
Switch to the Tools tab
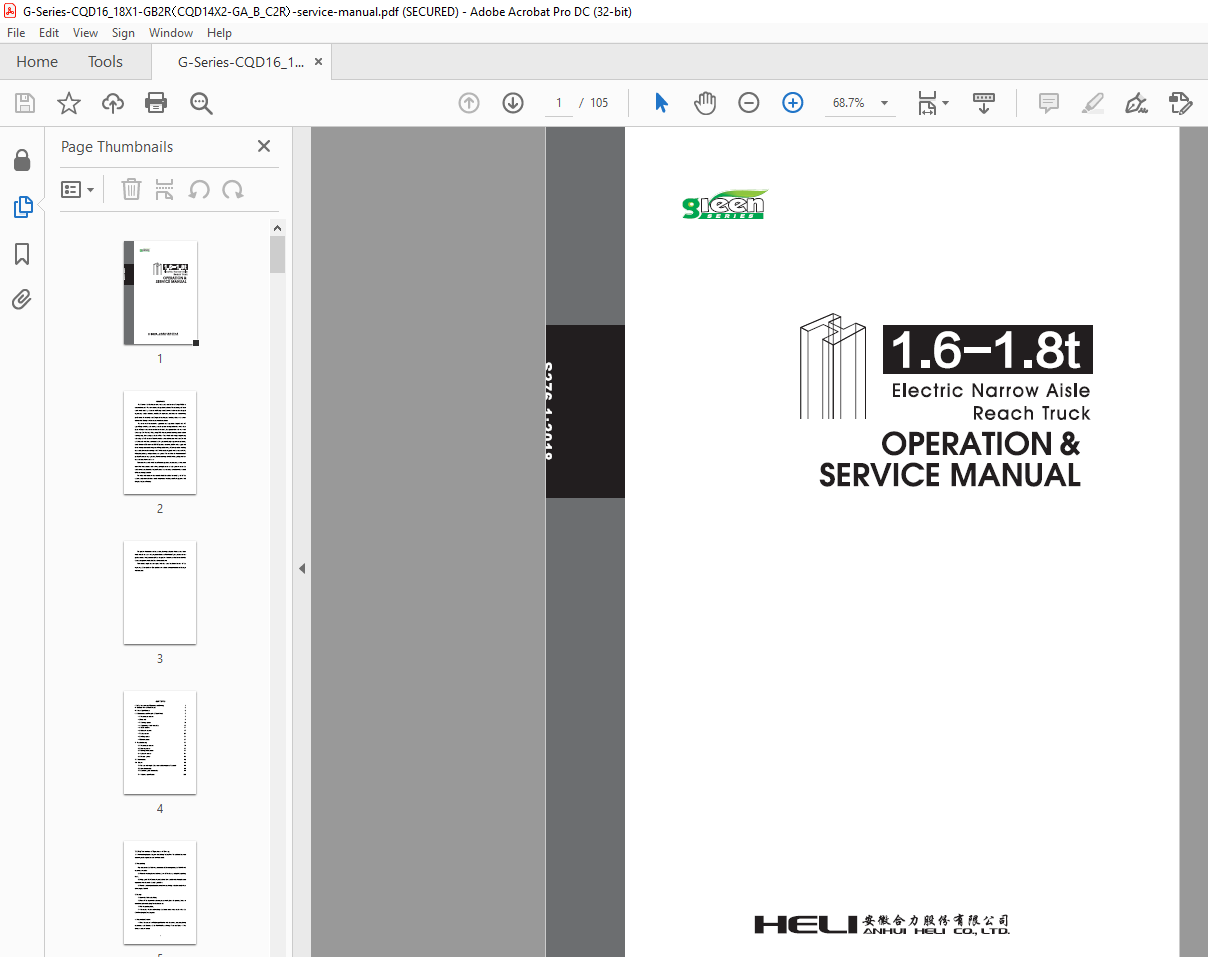coord(105,62)
